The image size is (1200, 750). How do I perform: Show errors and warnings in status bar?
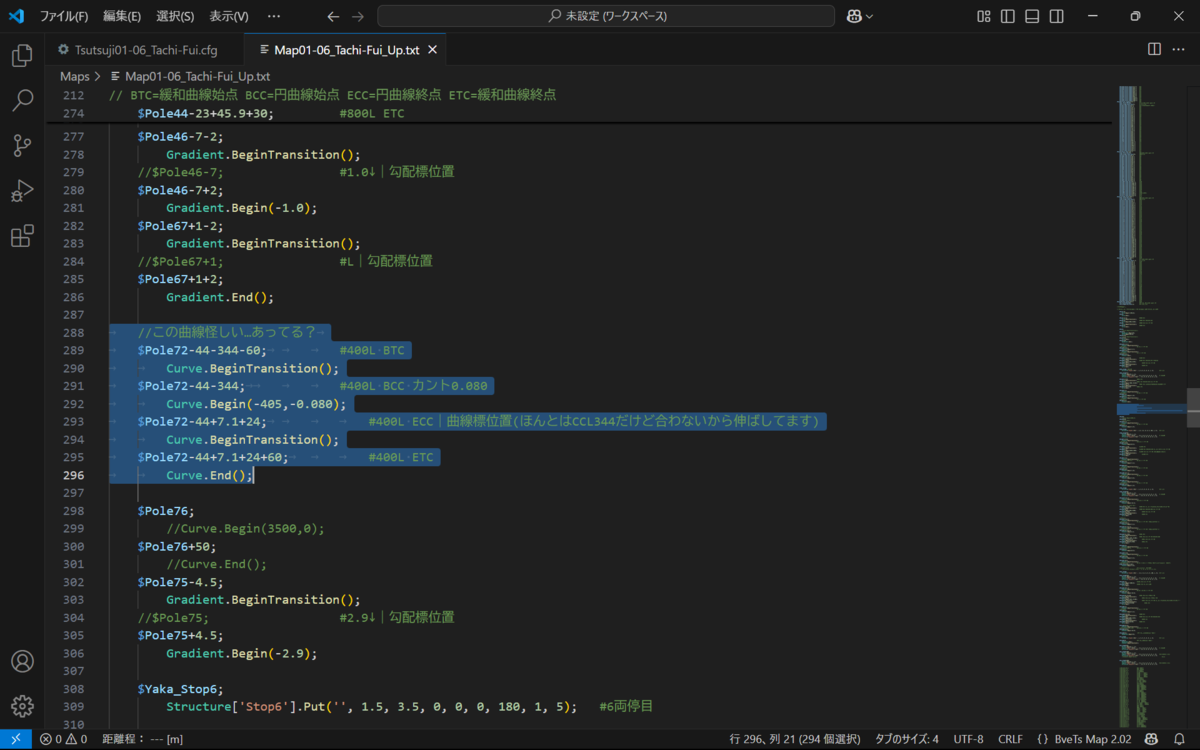coord(63,739)
